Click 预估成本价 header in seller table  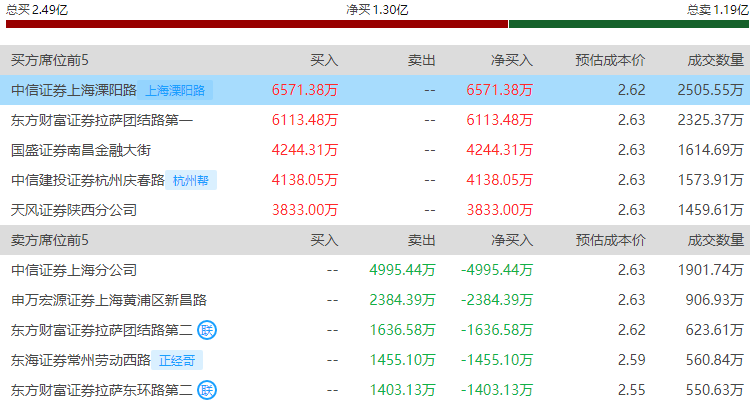click(610, 240)
